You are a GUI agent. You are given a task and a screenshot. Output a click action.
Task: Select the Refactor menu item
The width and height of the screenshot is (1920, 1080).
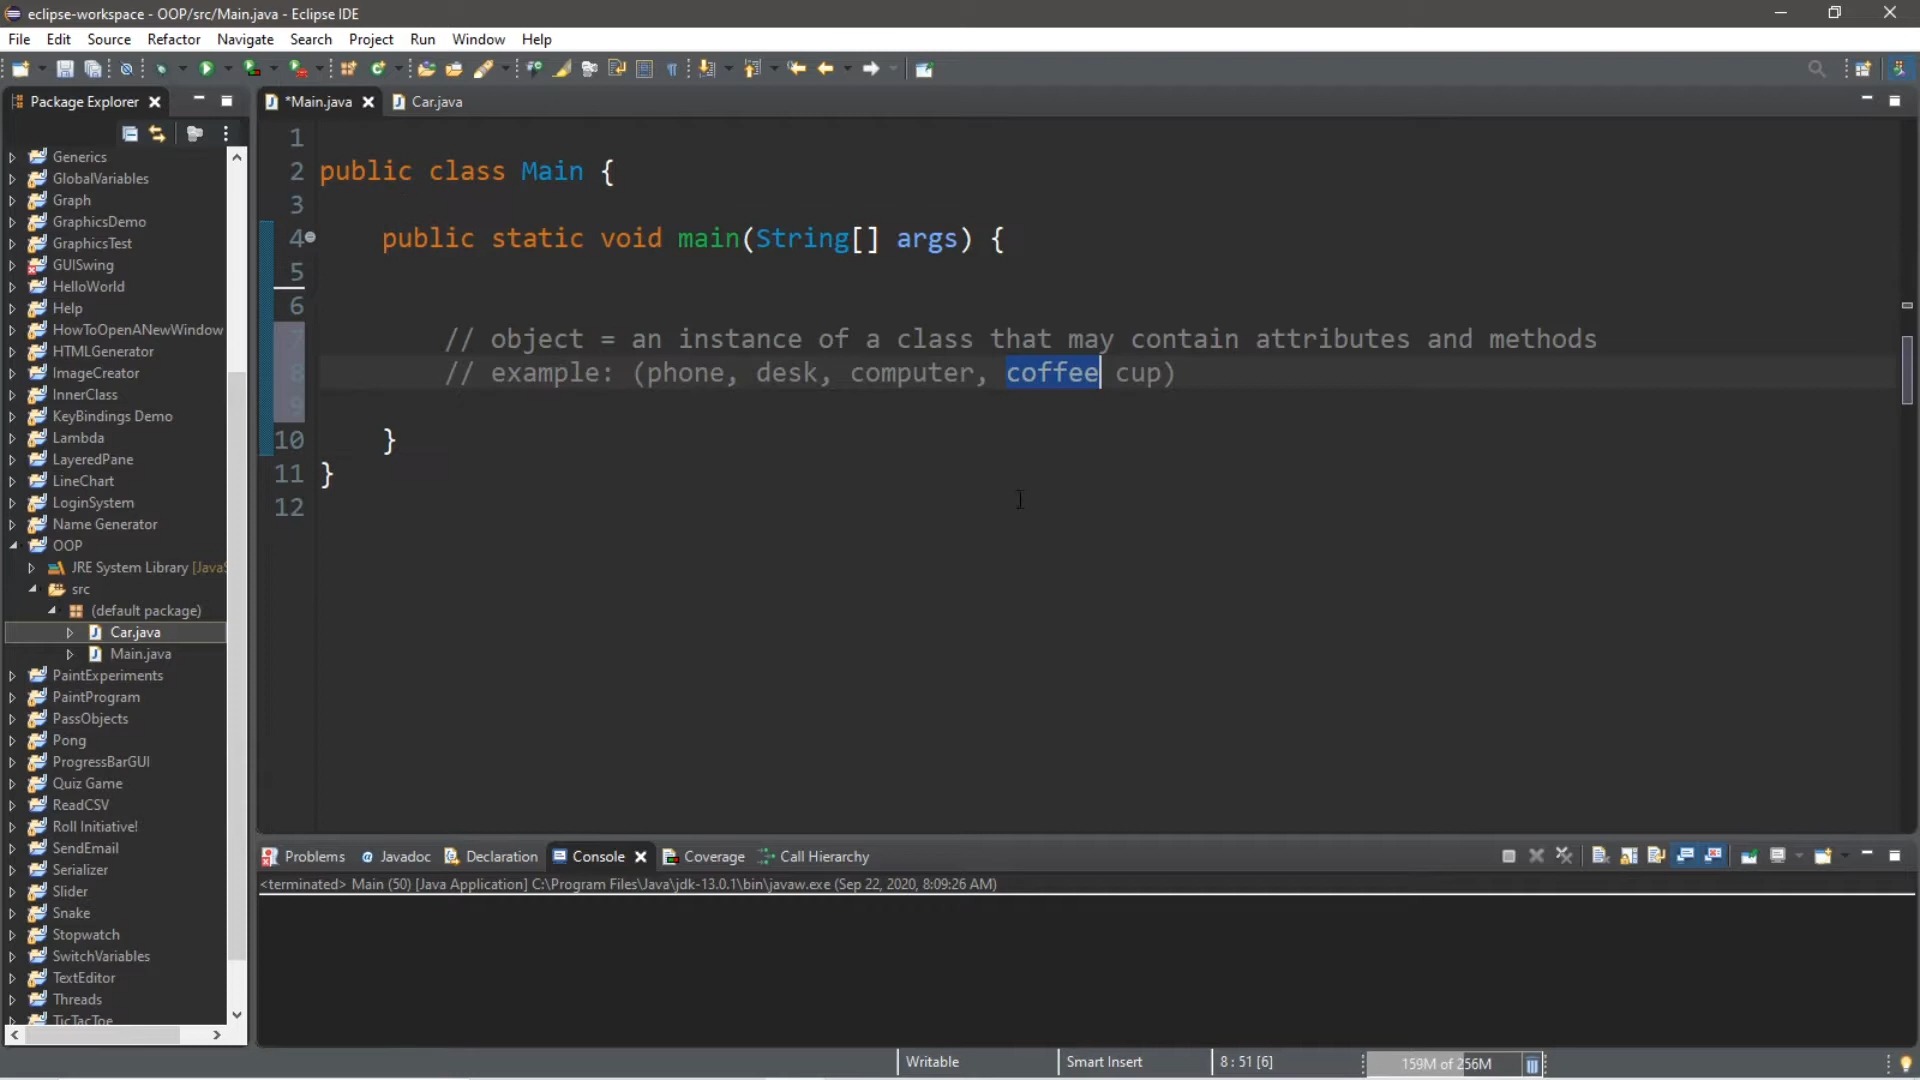coord(174,38)
